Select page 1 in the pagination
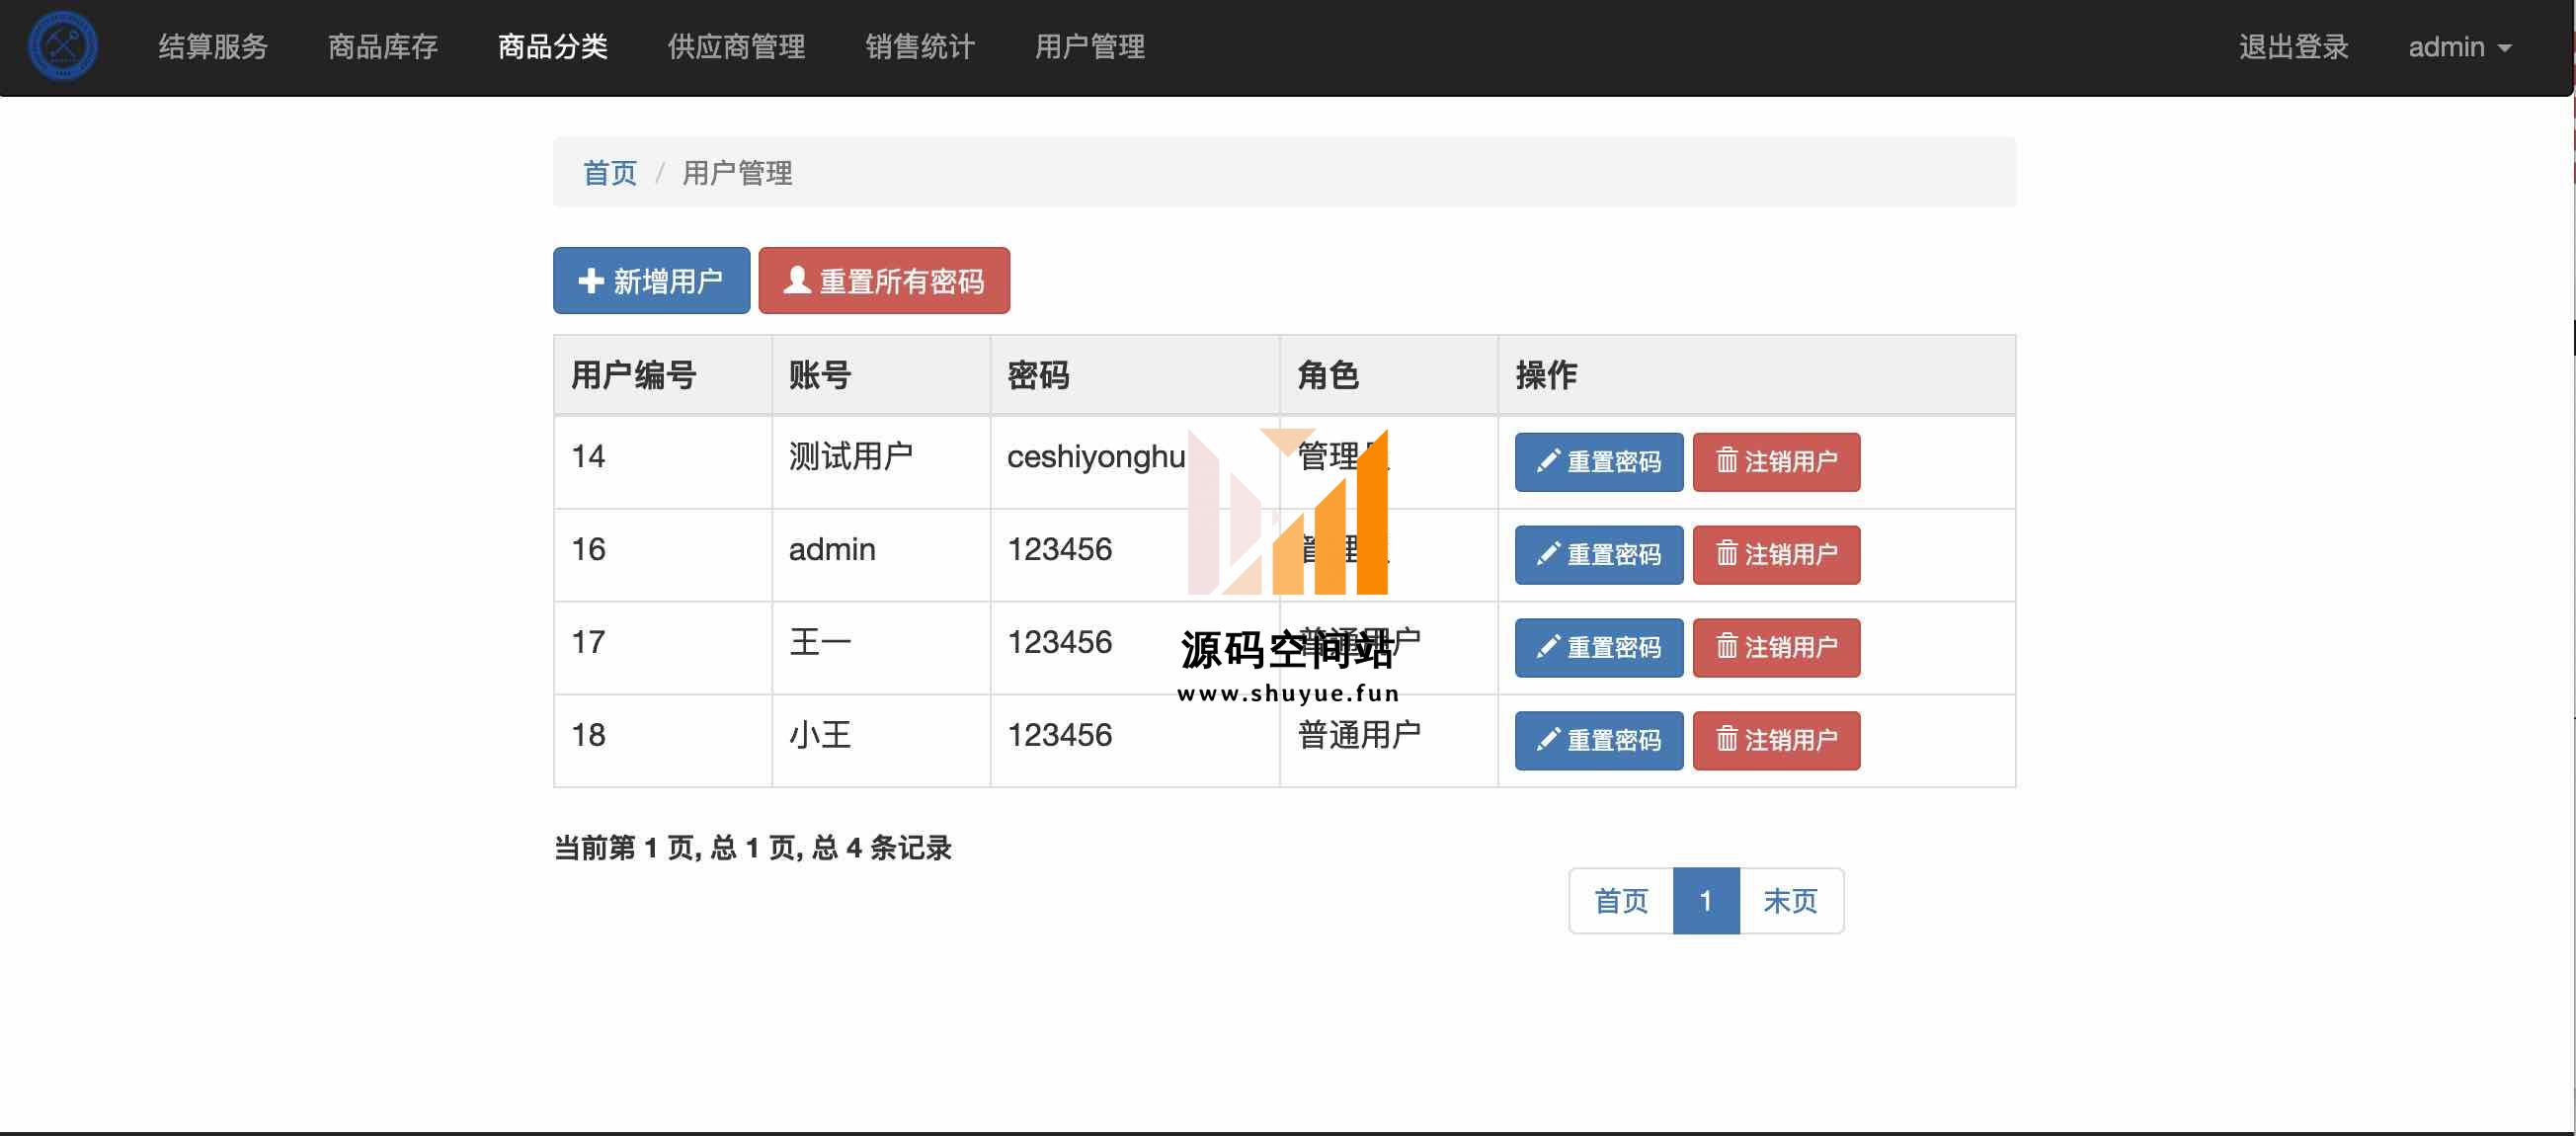2576x1136 pixels. click(x=1706, y=901)
